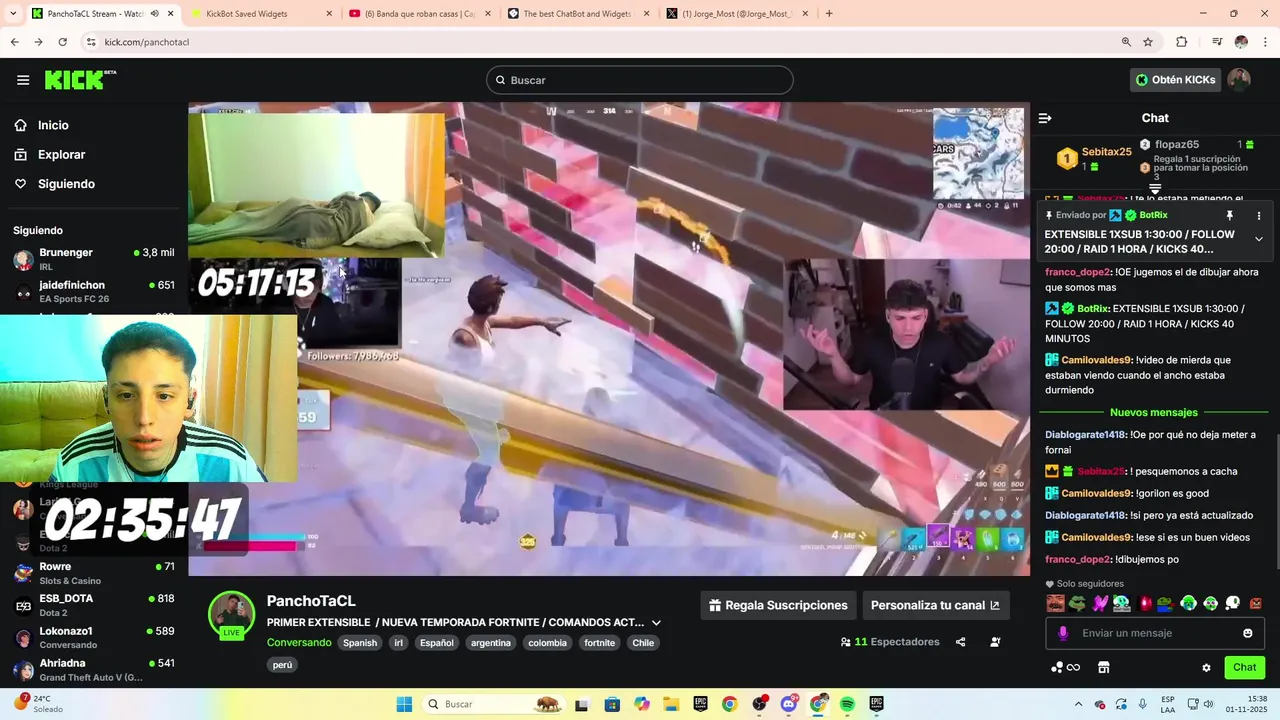Open the chat settings gear icon
Viewport: 1280px width, 720px height.
coord(1206,667)
